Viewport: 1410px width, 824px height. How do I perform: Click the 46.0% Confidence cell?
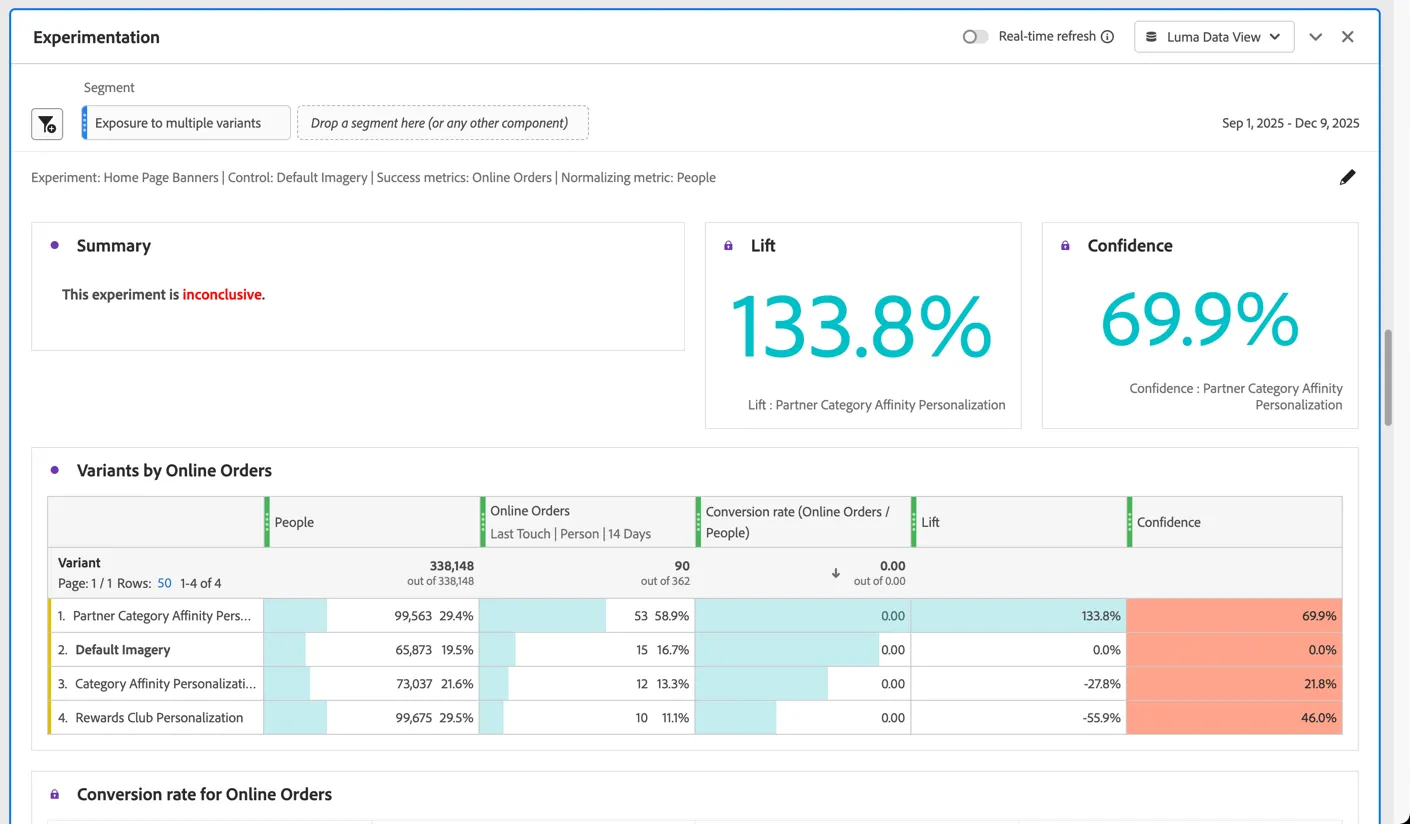point(1235,718)
